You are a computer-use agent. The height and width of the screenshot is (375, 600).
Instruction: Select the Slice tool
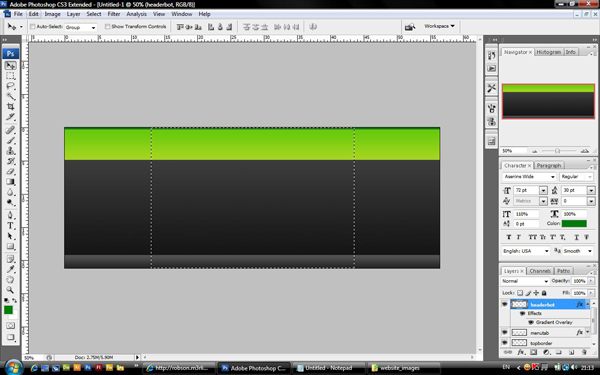(11, 117)
